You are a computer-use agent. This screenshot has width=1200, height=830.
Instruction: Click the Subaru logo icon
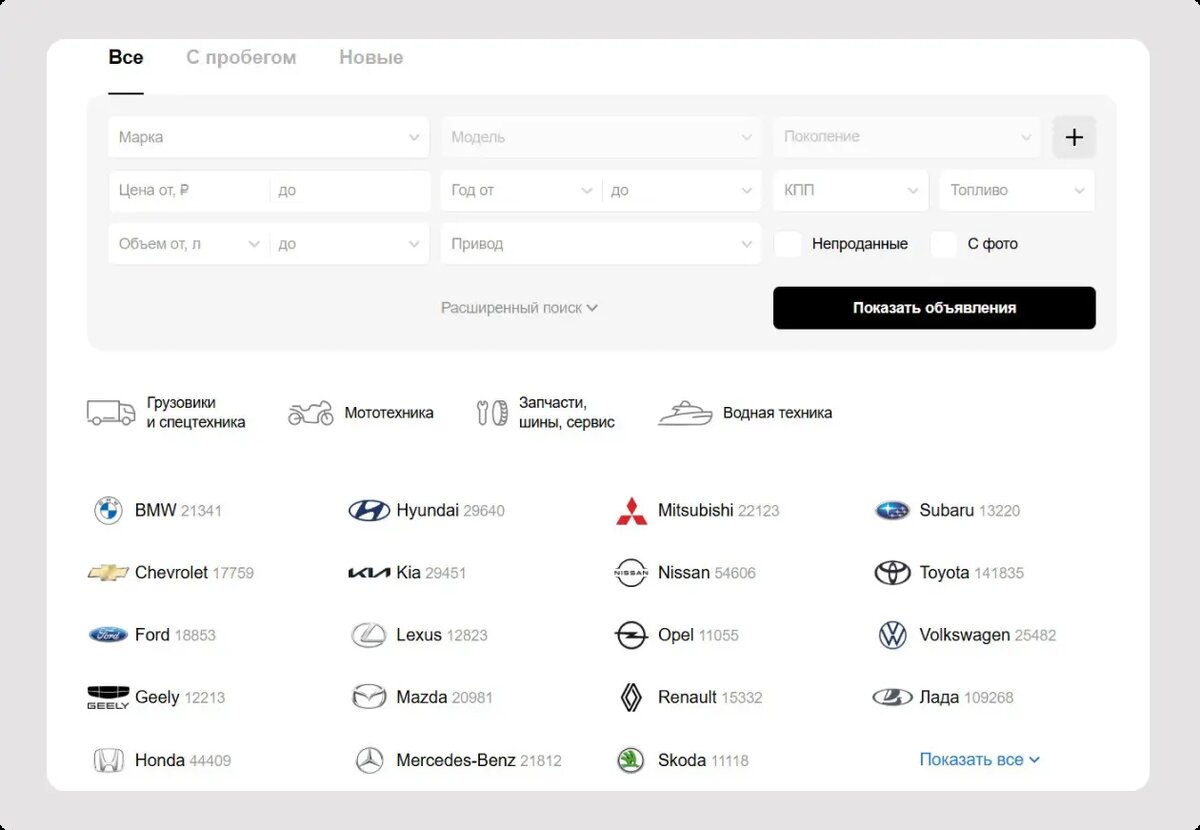tap(892, 511)
